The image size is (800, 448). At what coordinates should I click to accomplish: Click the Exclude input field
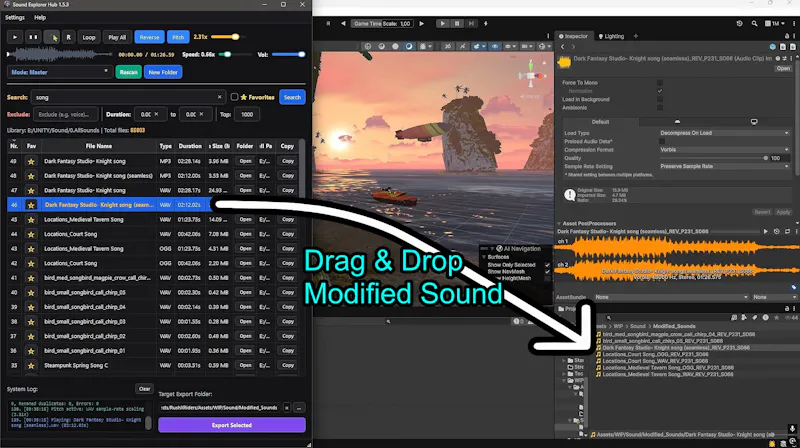(65, 114)
